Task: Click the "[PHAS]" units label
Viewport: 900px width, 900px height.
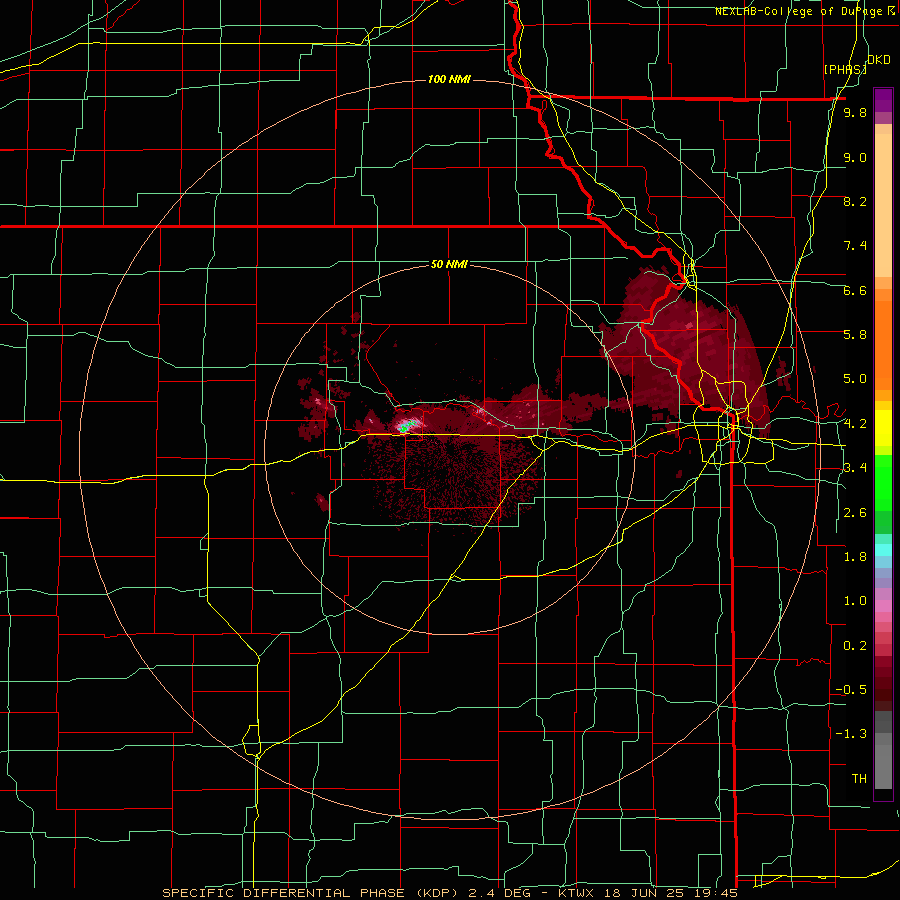Action: pyautogui.click(x=845, y=69)
